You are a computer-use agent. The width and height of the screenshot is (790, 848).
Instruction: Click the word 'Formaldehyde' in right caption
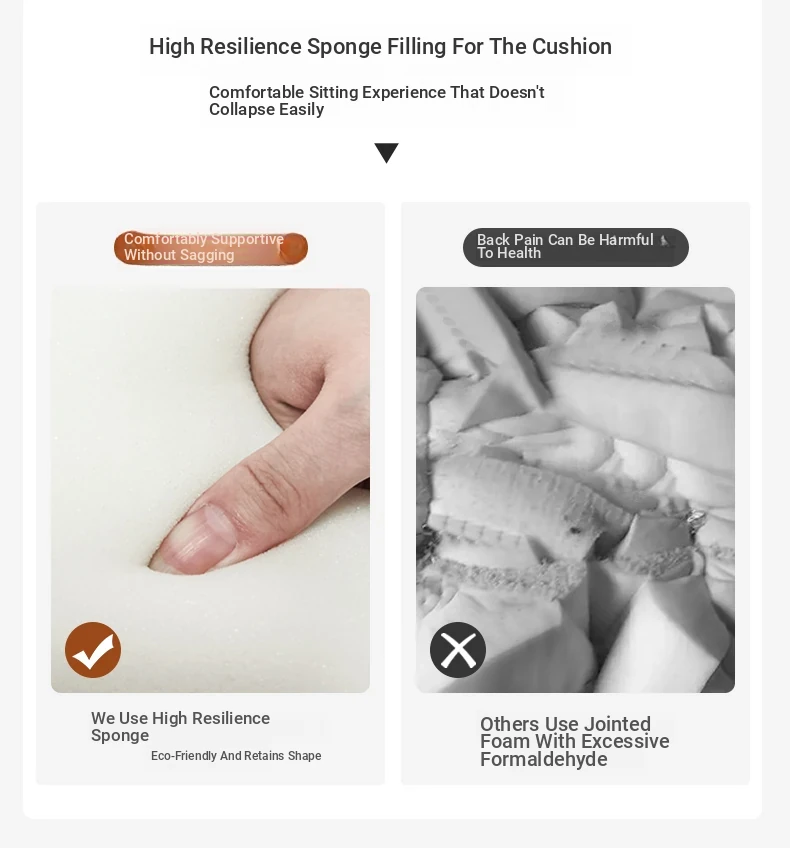[x=543, y=759]
